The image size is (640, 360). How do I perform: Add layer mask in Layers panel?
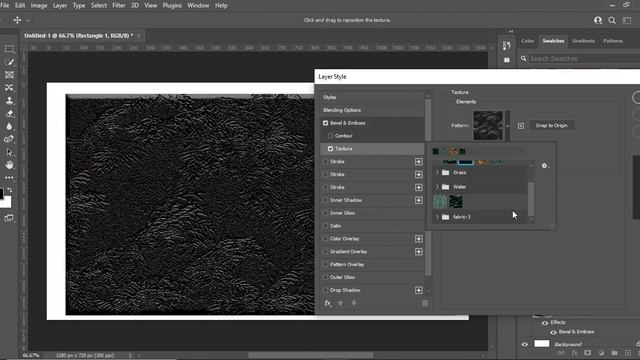[x=587, y=353]
